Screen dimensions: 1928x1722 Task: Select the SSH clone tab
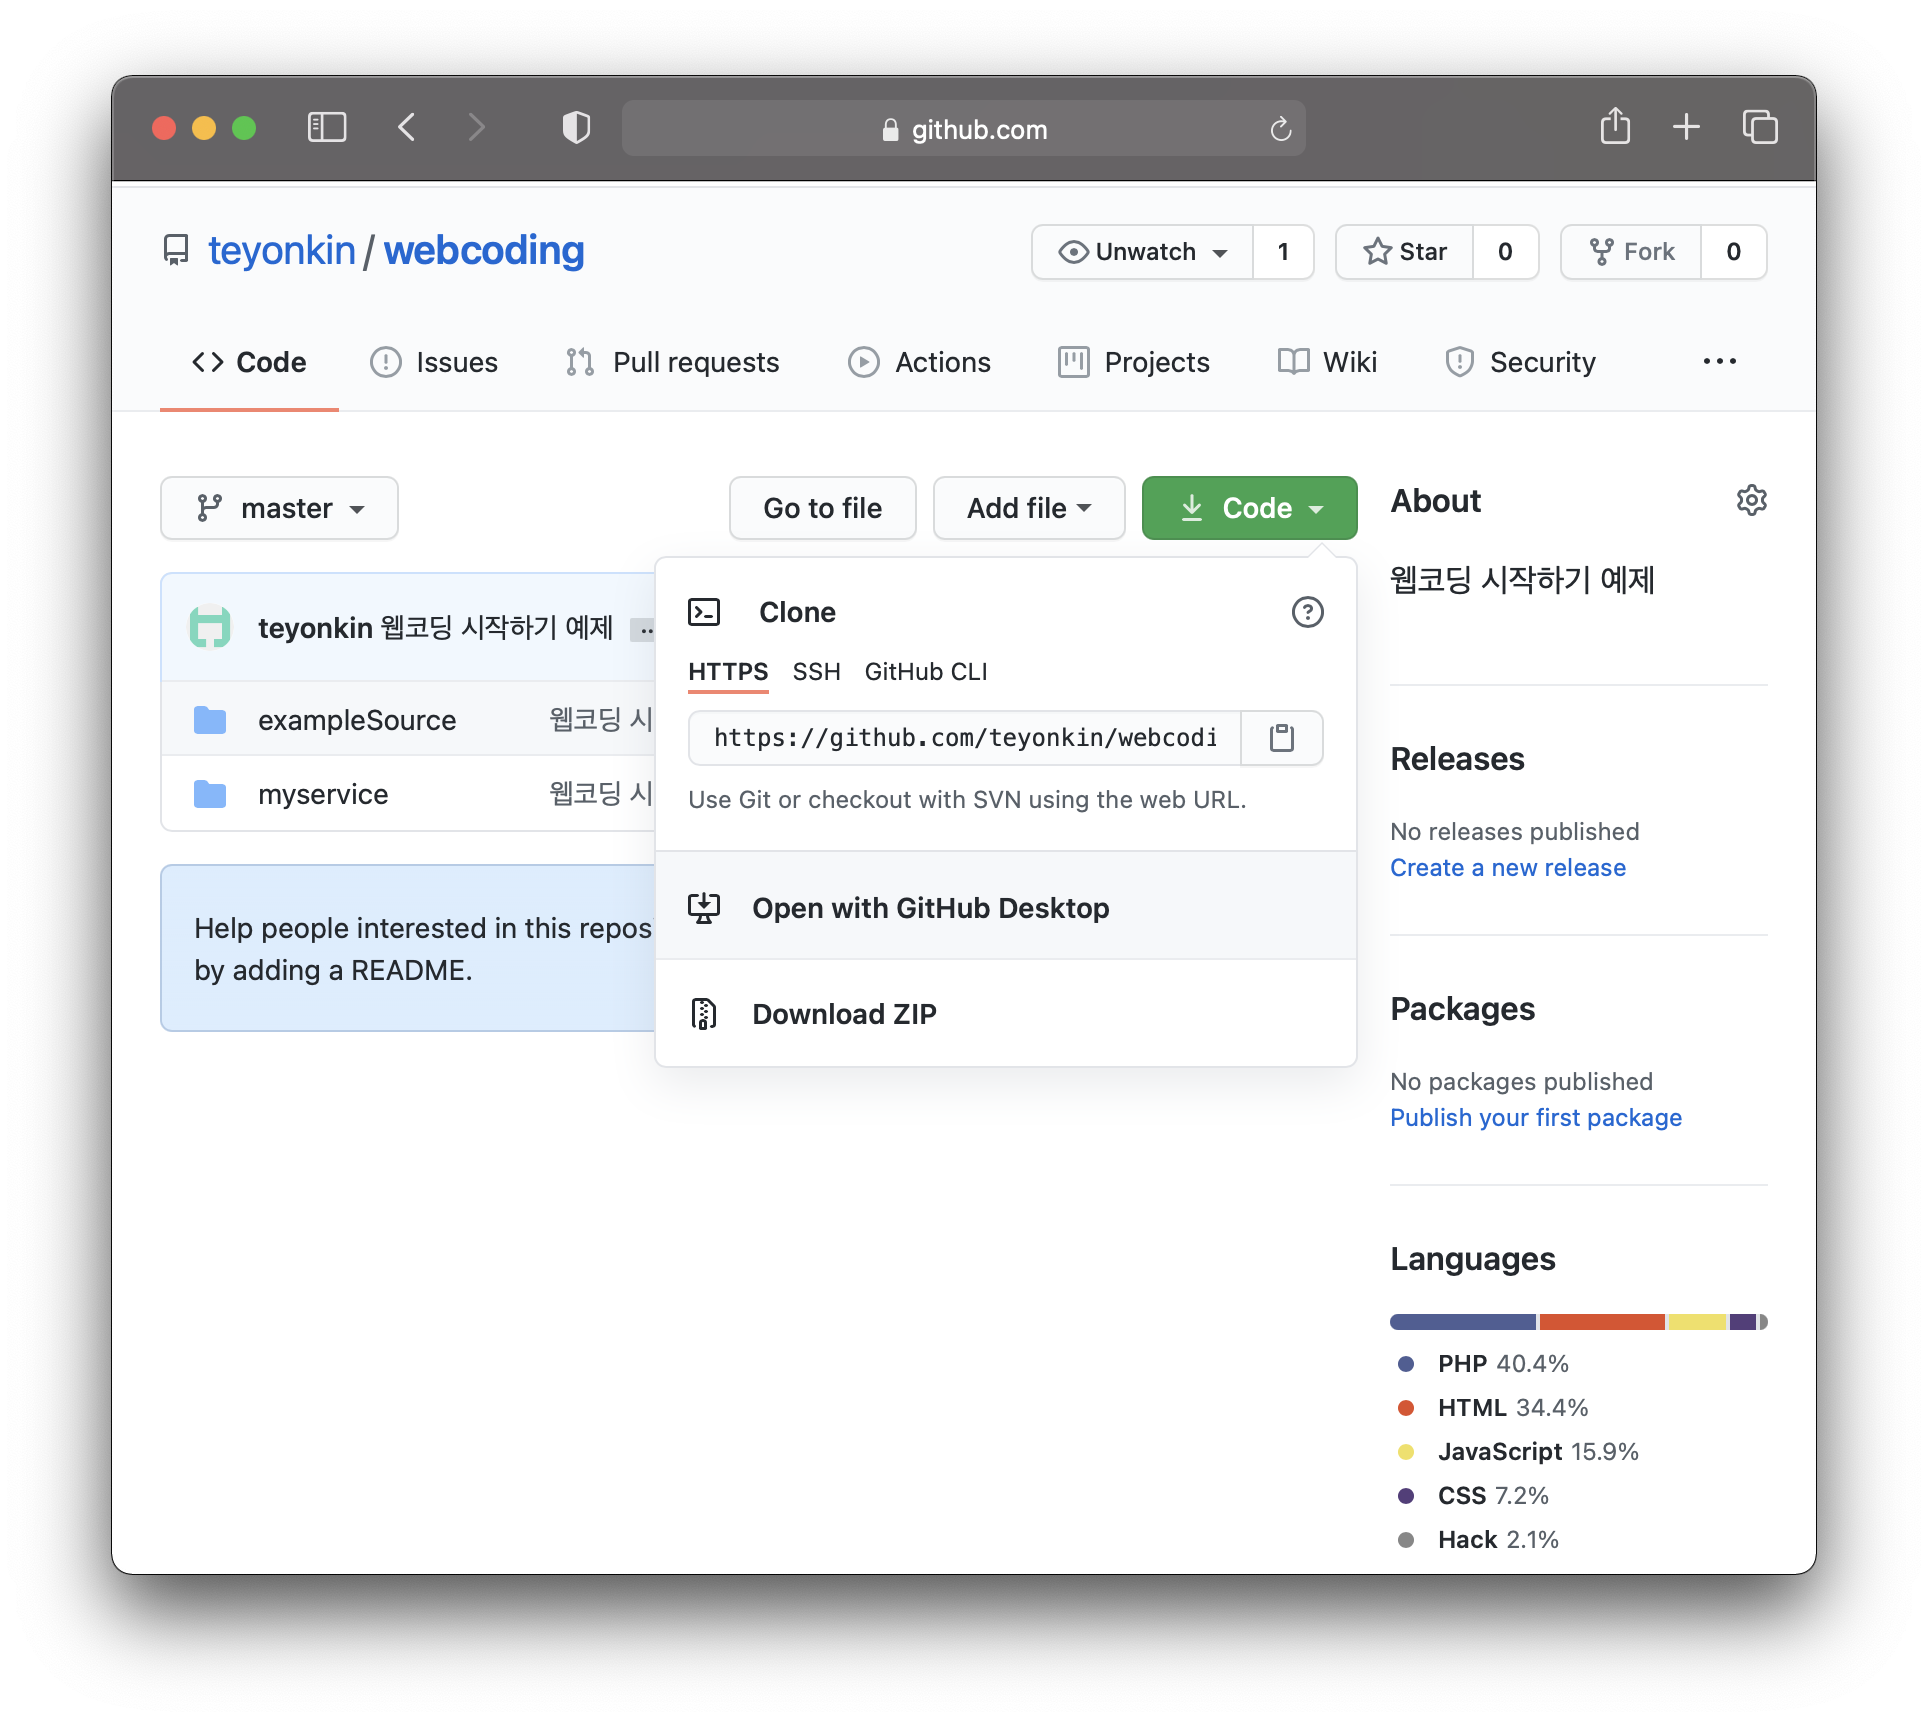point(816,672)
